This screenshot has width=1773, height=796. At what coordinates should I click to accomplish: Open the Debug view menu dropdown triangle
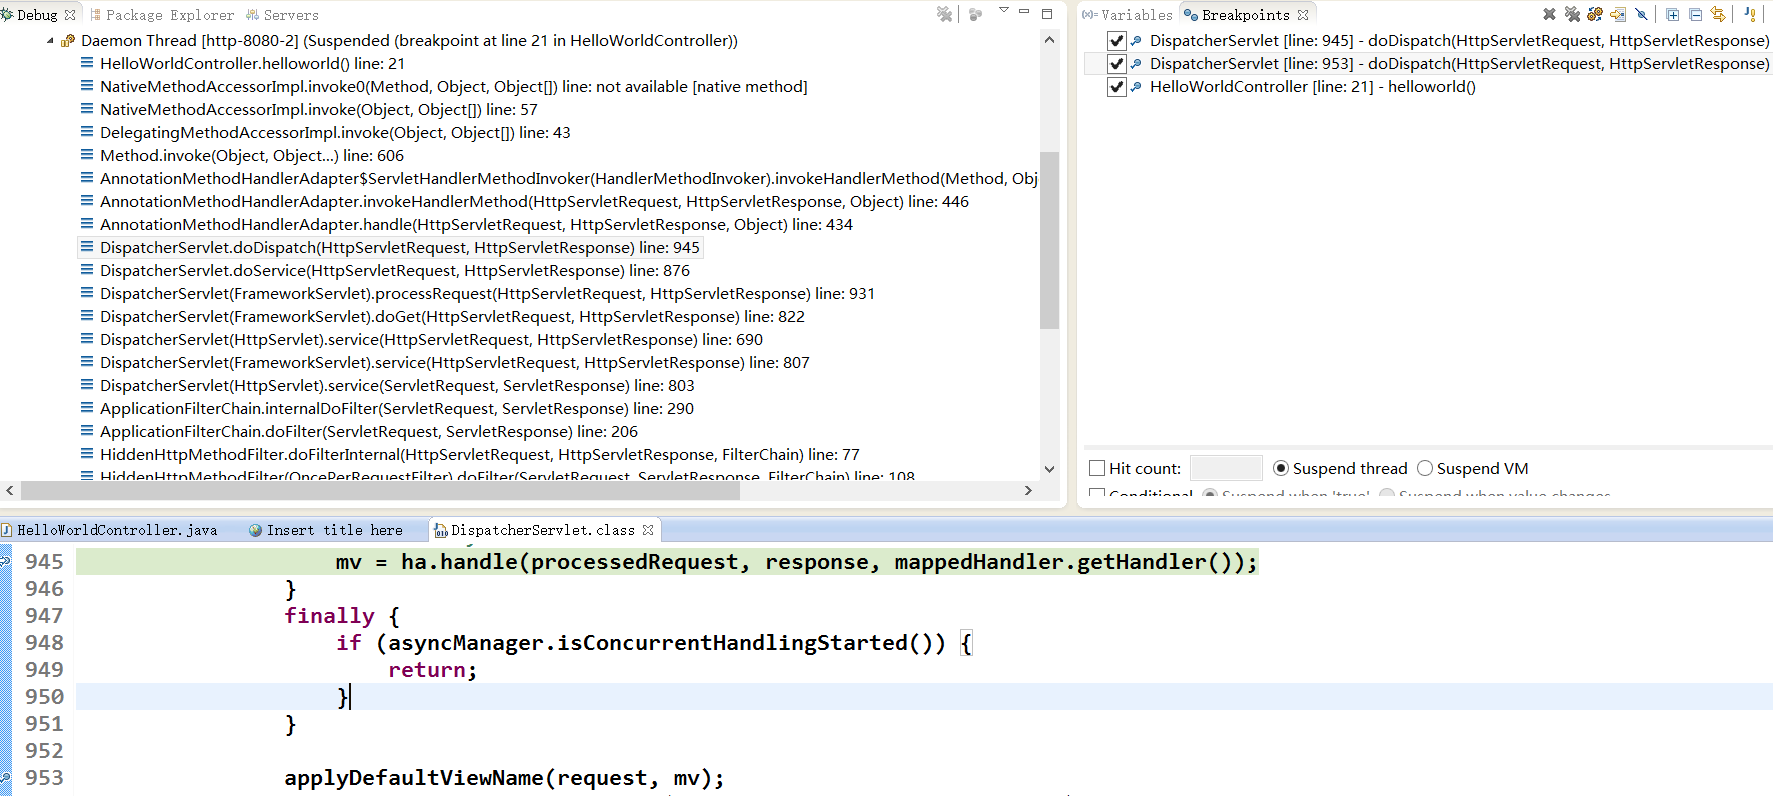(x=1004, y=11)
